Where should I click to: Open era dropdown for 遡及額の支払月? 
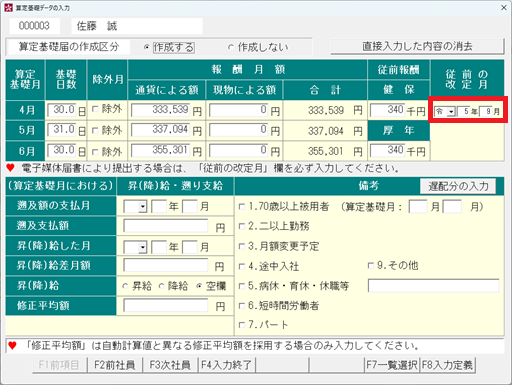pyautogui.click(x=143, y=207)
